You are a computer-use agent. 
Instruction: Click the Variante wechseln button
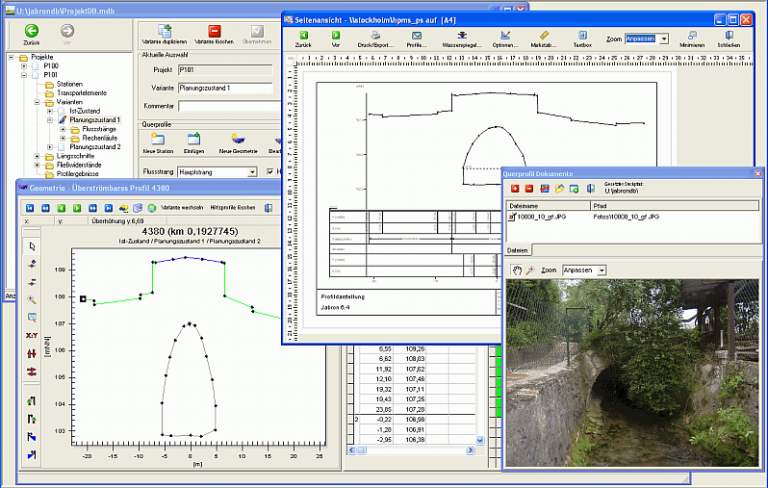(x=182, y=207)
